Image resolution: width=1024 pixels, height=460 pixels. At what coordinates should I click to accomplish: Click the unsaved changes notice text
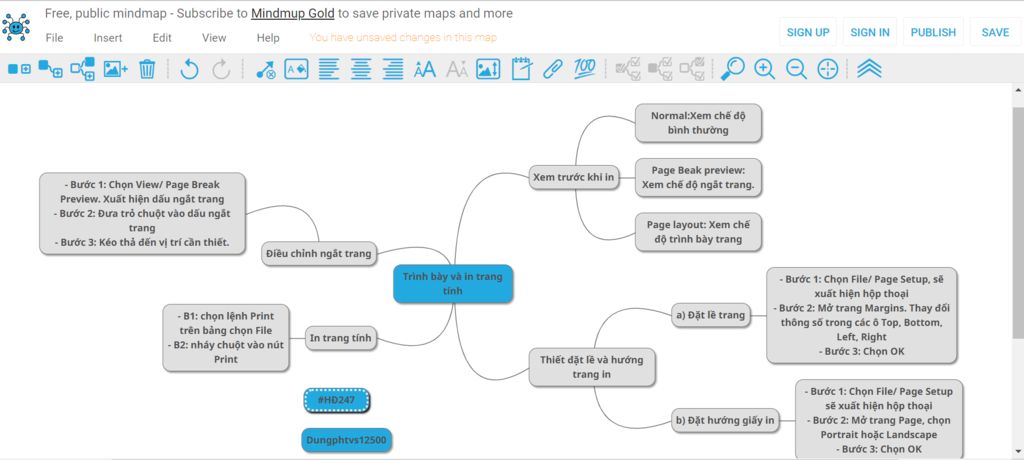pos(403,37)
